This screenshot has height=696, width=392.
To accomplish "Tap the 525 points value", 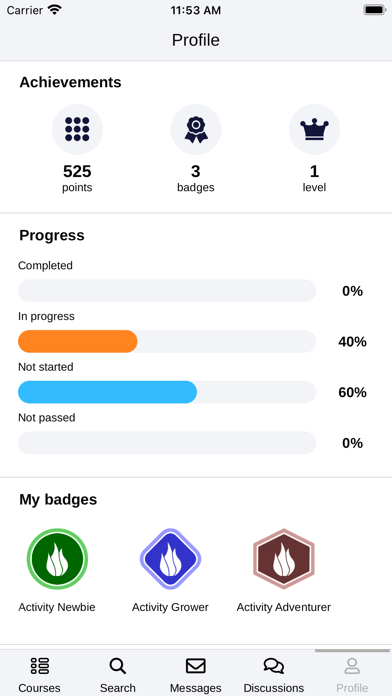I will tap(77, 171).
